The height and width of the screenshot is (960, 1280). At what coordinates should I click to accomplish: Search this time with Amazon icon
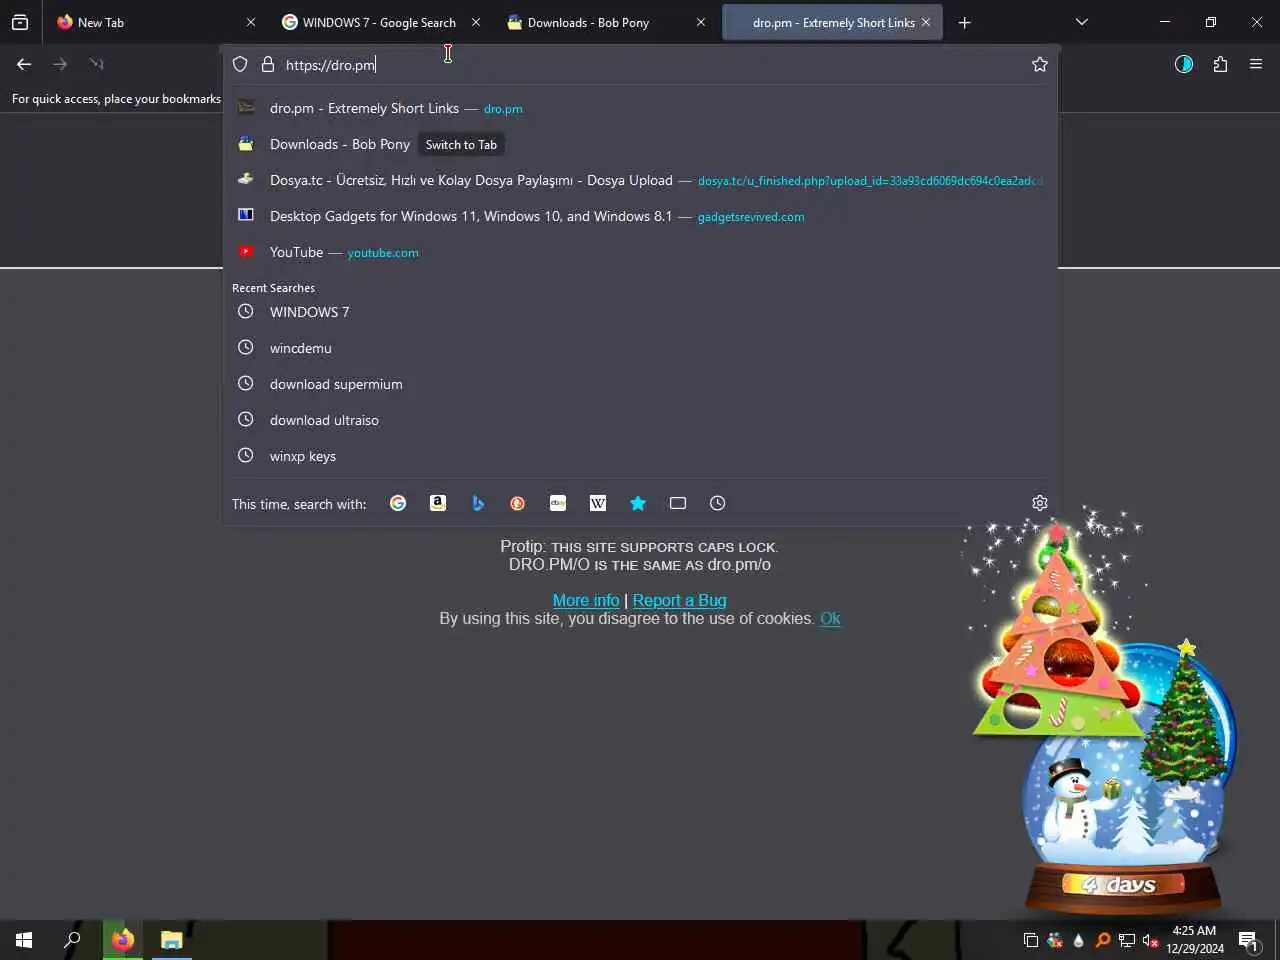click(438, 503)
